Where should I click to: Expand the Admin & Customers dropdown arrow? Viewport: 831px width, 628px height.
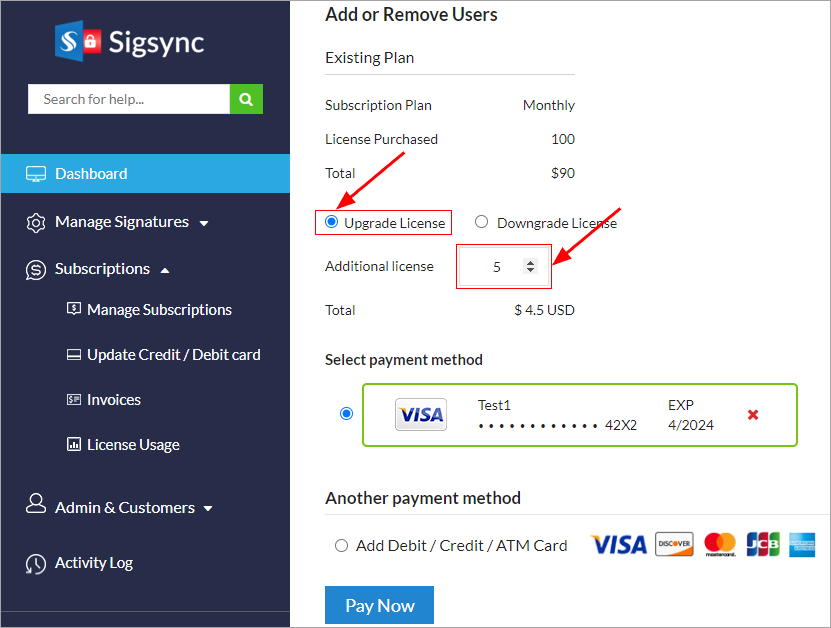click(x=208, y=509)
